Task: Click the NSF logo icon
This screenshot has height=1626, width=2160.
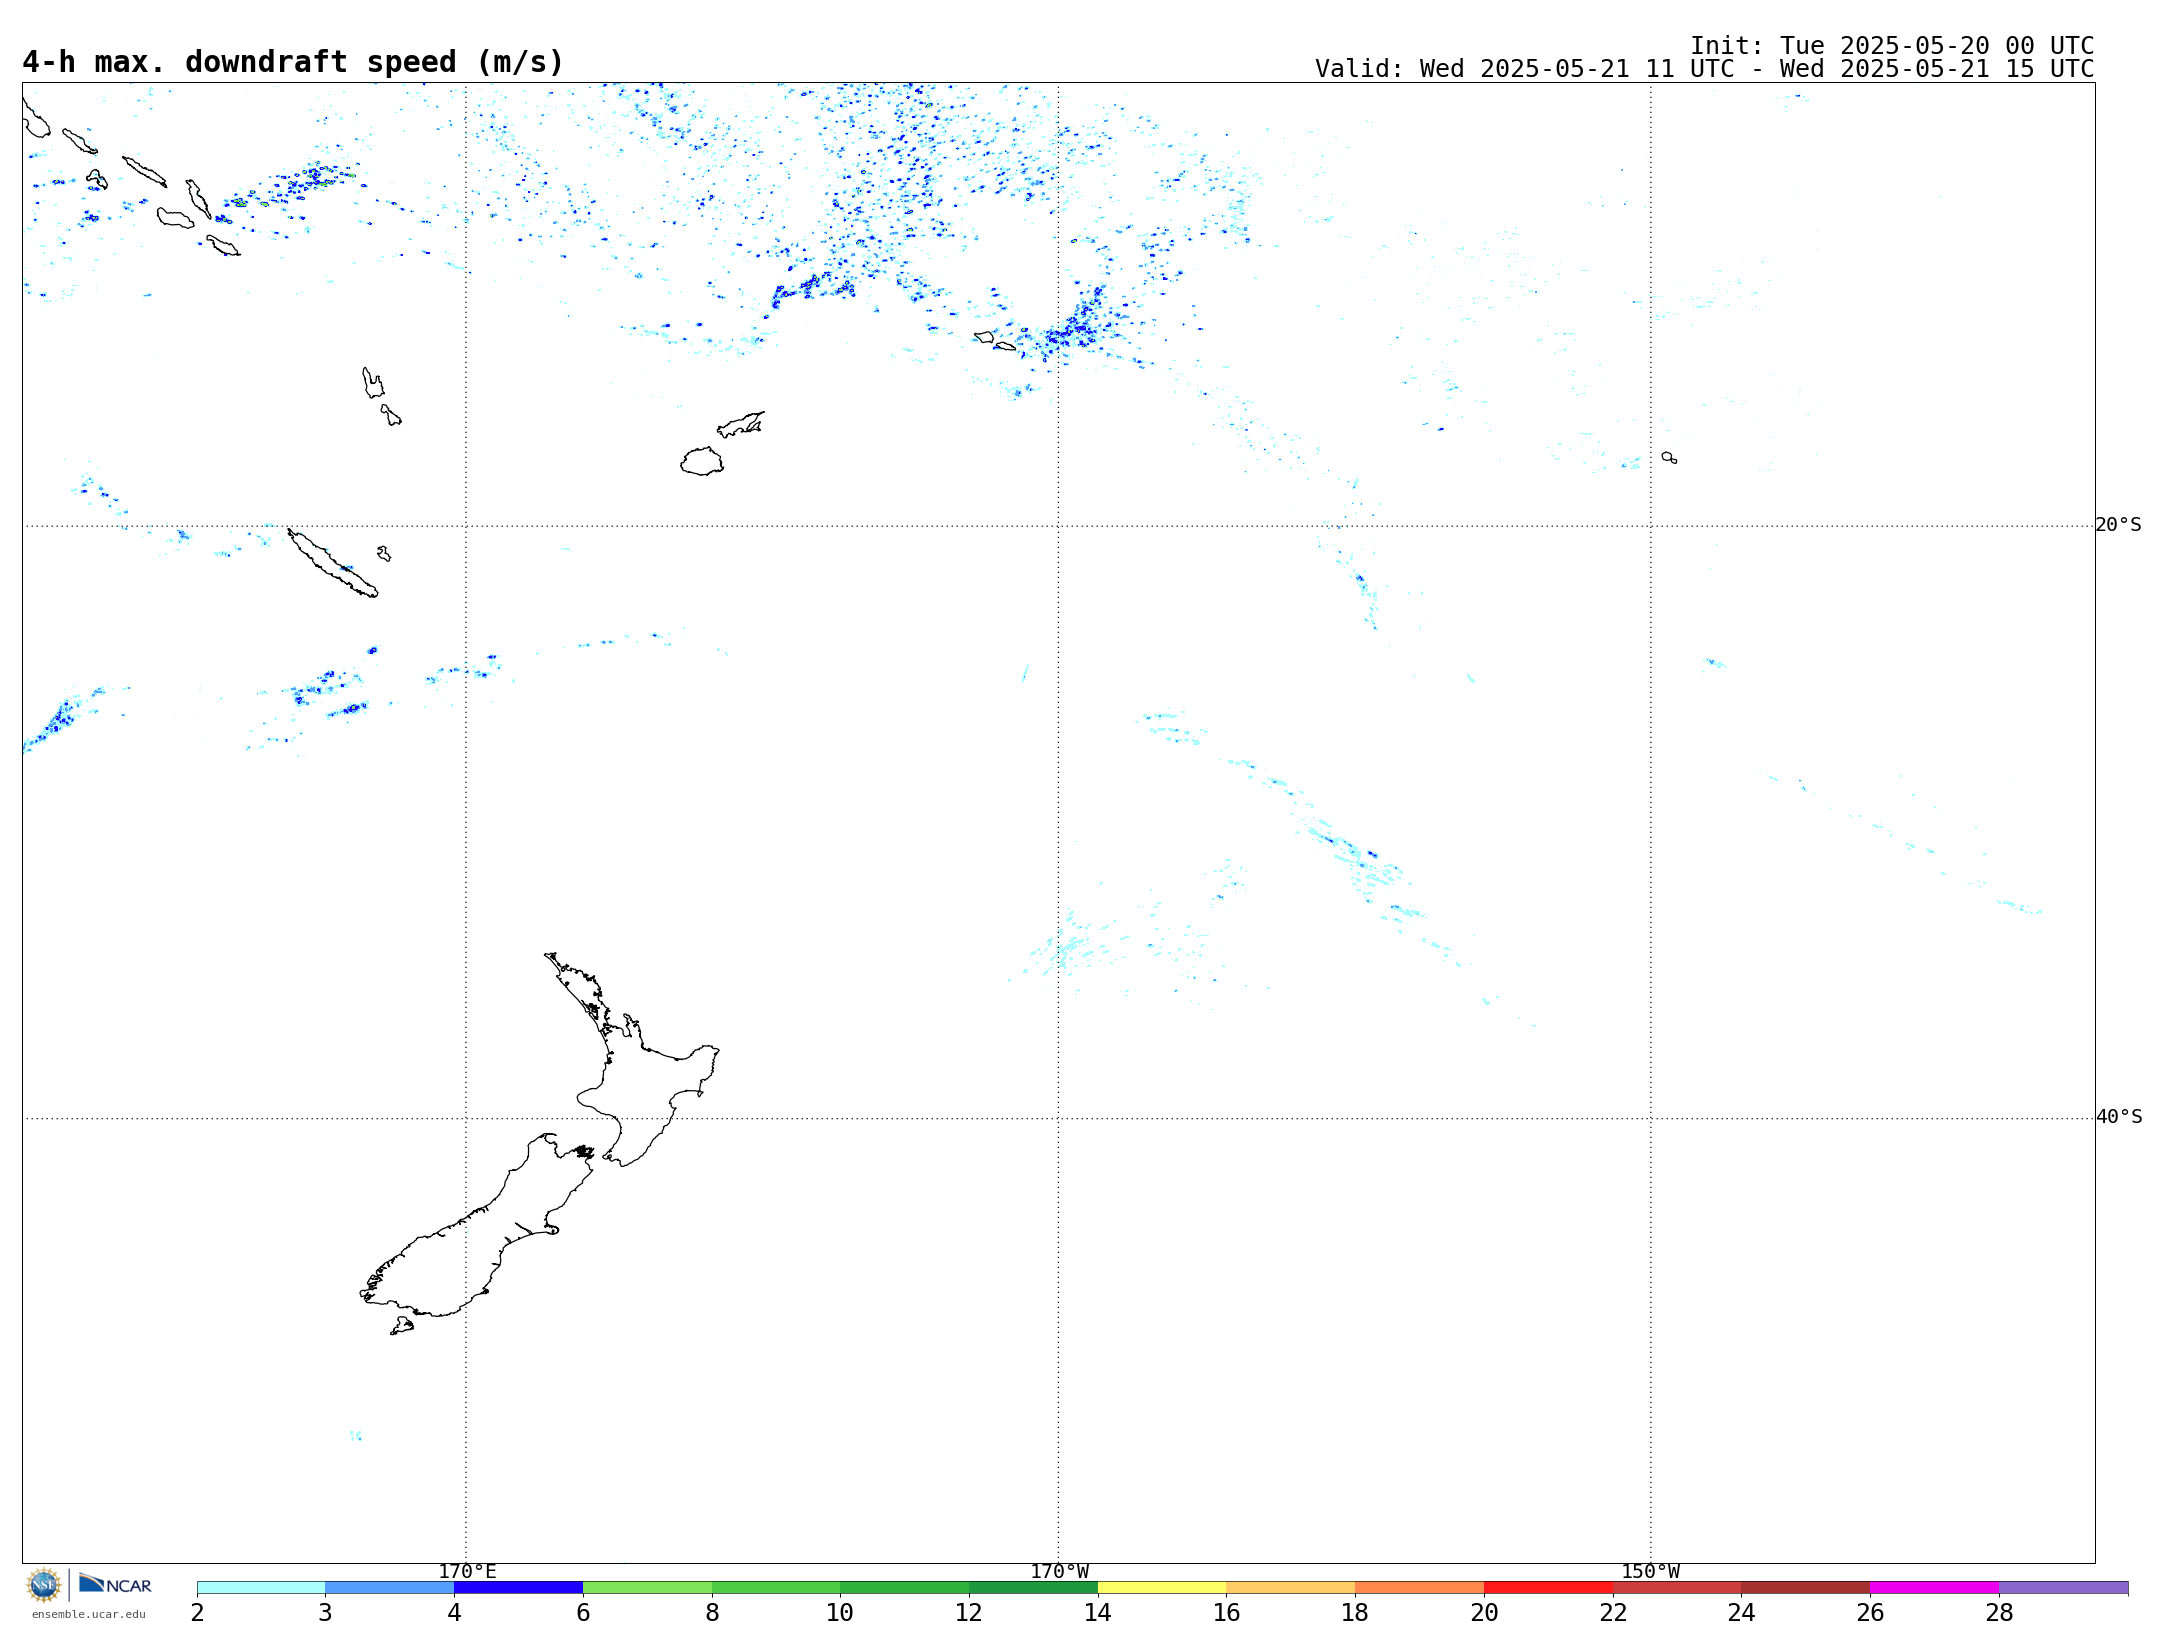Action: click(44, 1585)
